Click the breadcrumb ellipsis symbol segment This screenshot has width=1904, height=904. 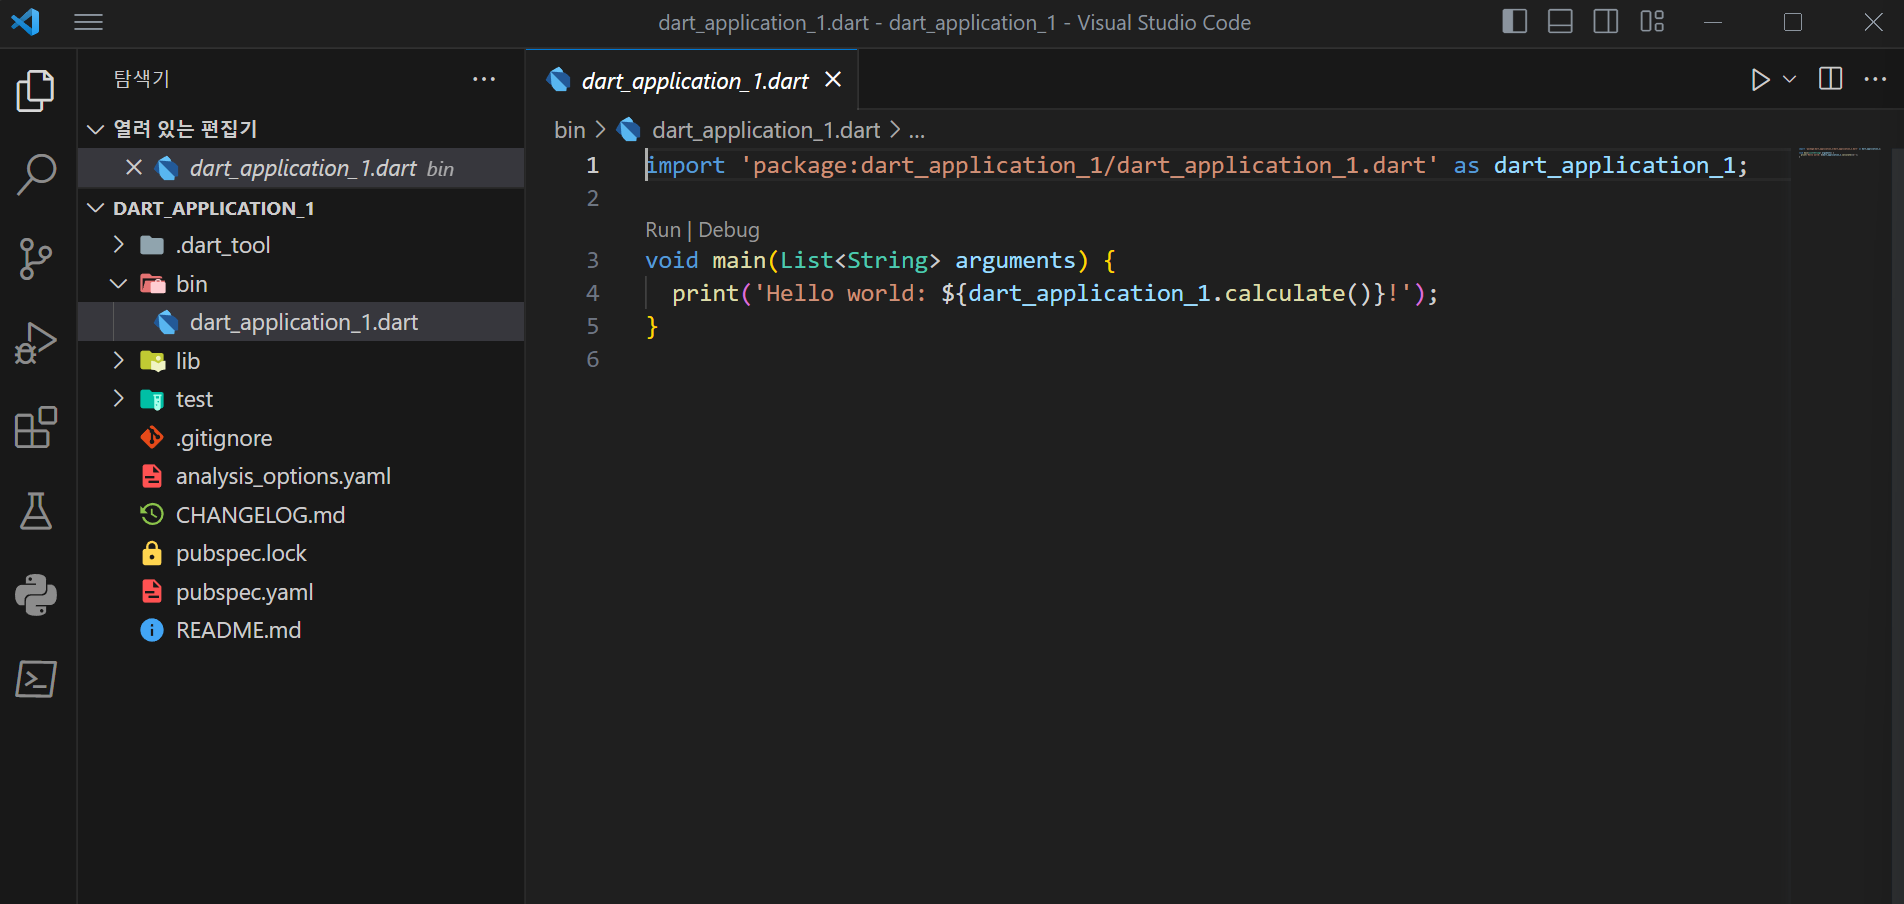coord(916,130)
